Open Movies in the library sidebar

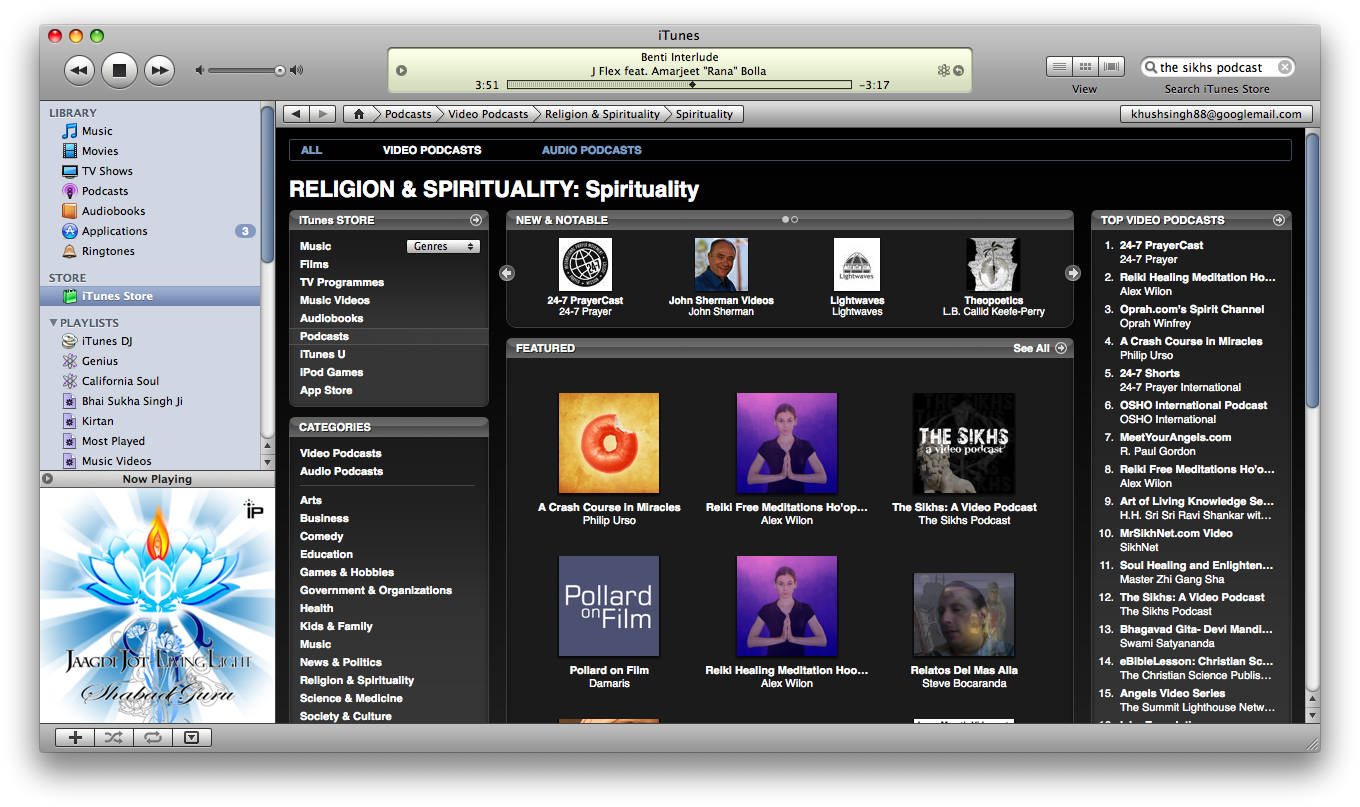pos(100,151)
